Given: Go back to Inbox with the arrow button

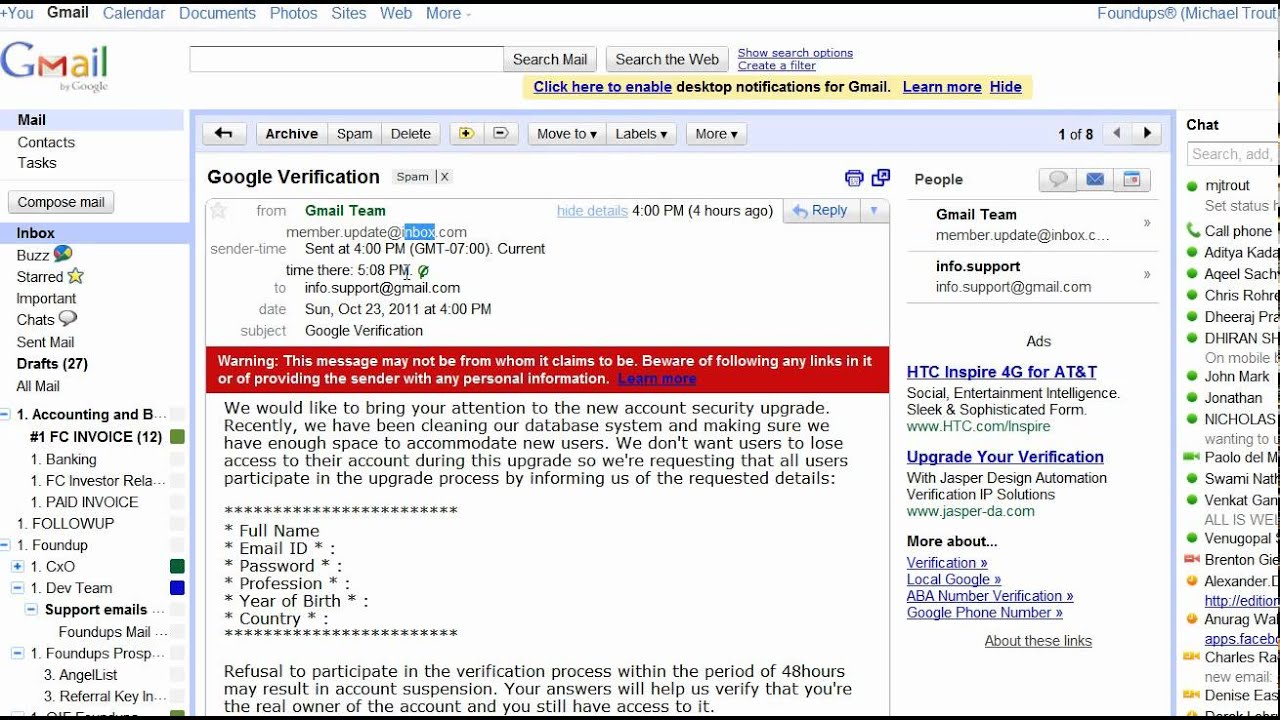Looking at the screenshot, I should pyautogui.click(x=224, y=134).
